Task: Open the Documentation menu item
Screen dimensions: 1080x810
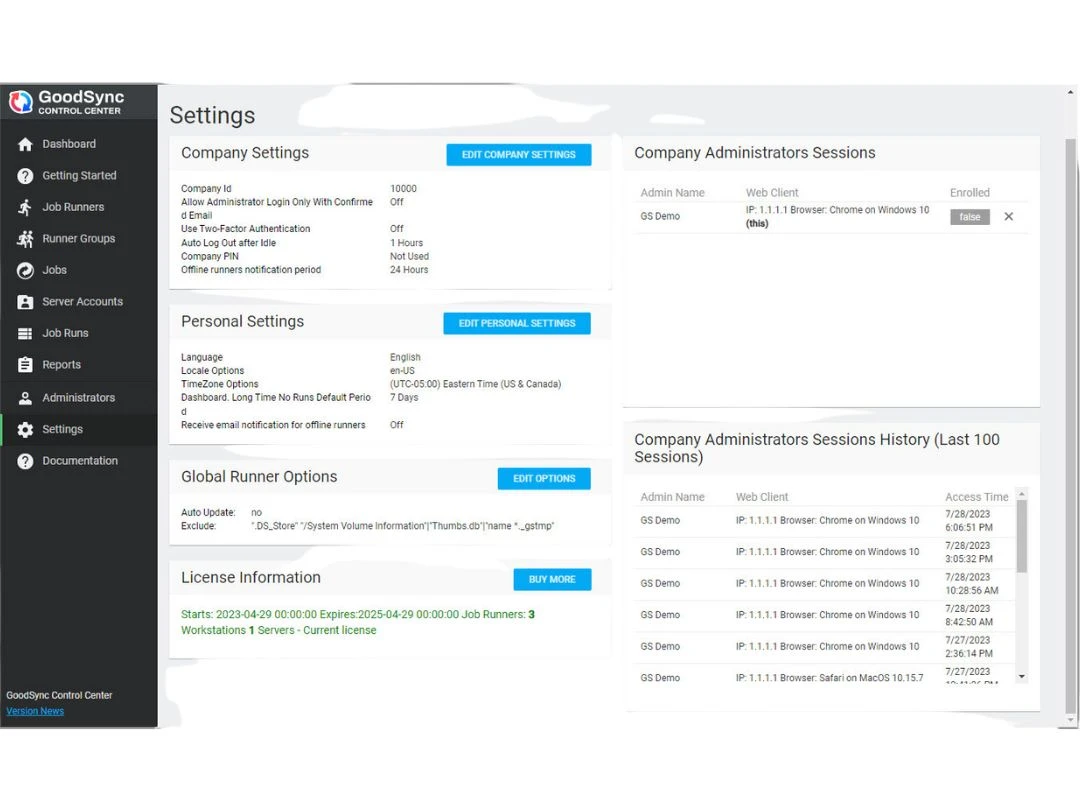Action: 79,461
